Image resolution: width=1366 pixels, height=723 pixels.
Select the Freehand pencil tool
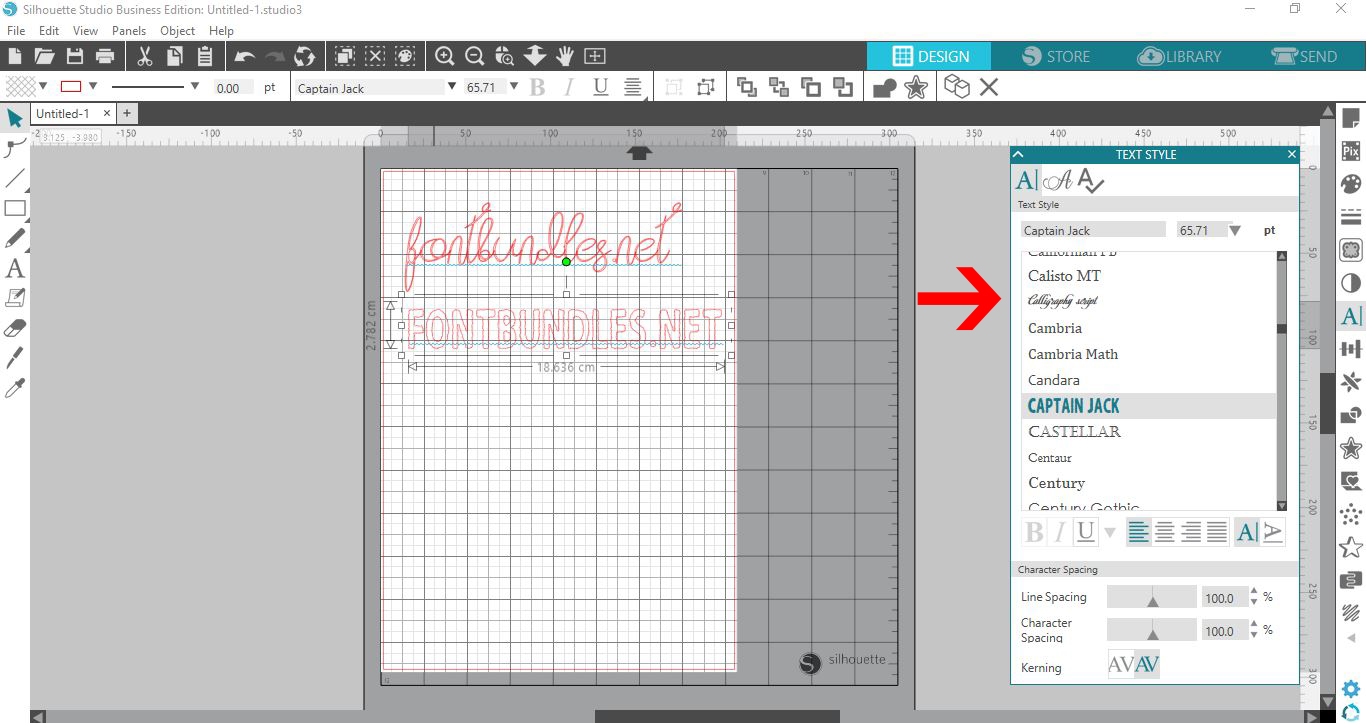pos(15,238)
